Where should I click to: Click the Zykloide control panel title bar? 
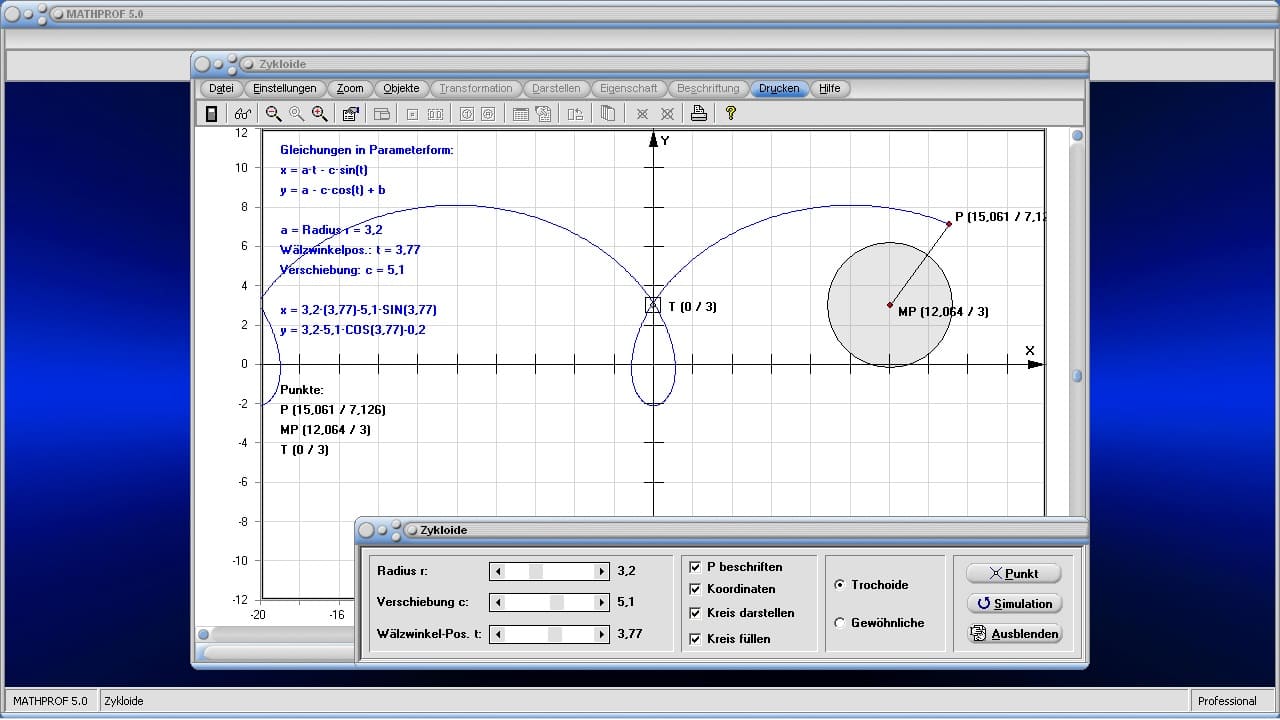[x=720, y=529]
